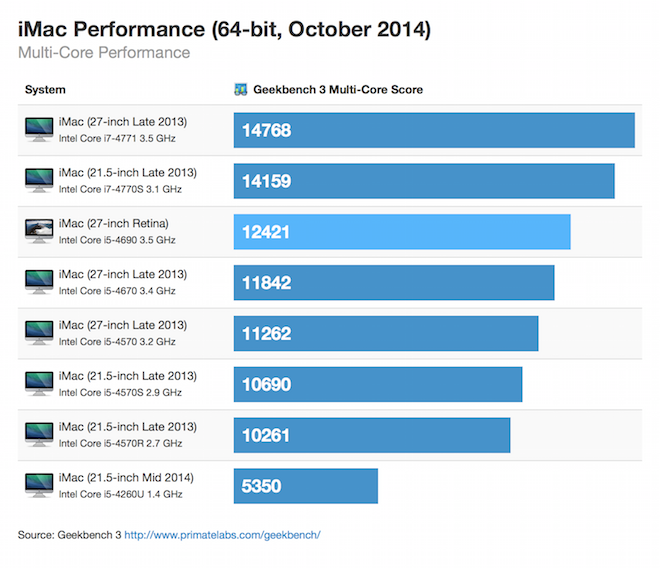Click the iMac icon for Core i7-4771 row
This screenshot has height=569, width=660.
41,129
